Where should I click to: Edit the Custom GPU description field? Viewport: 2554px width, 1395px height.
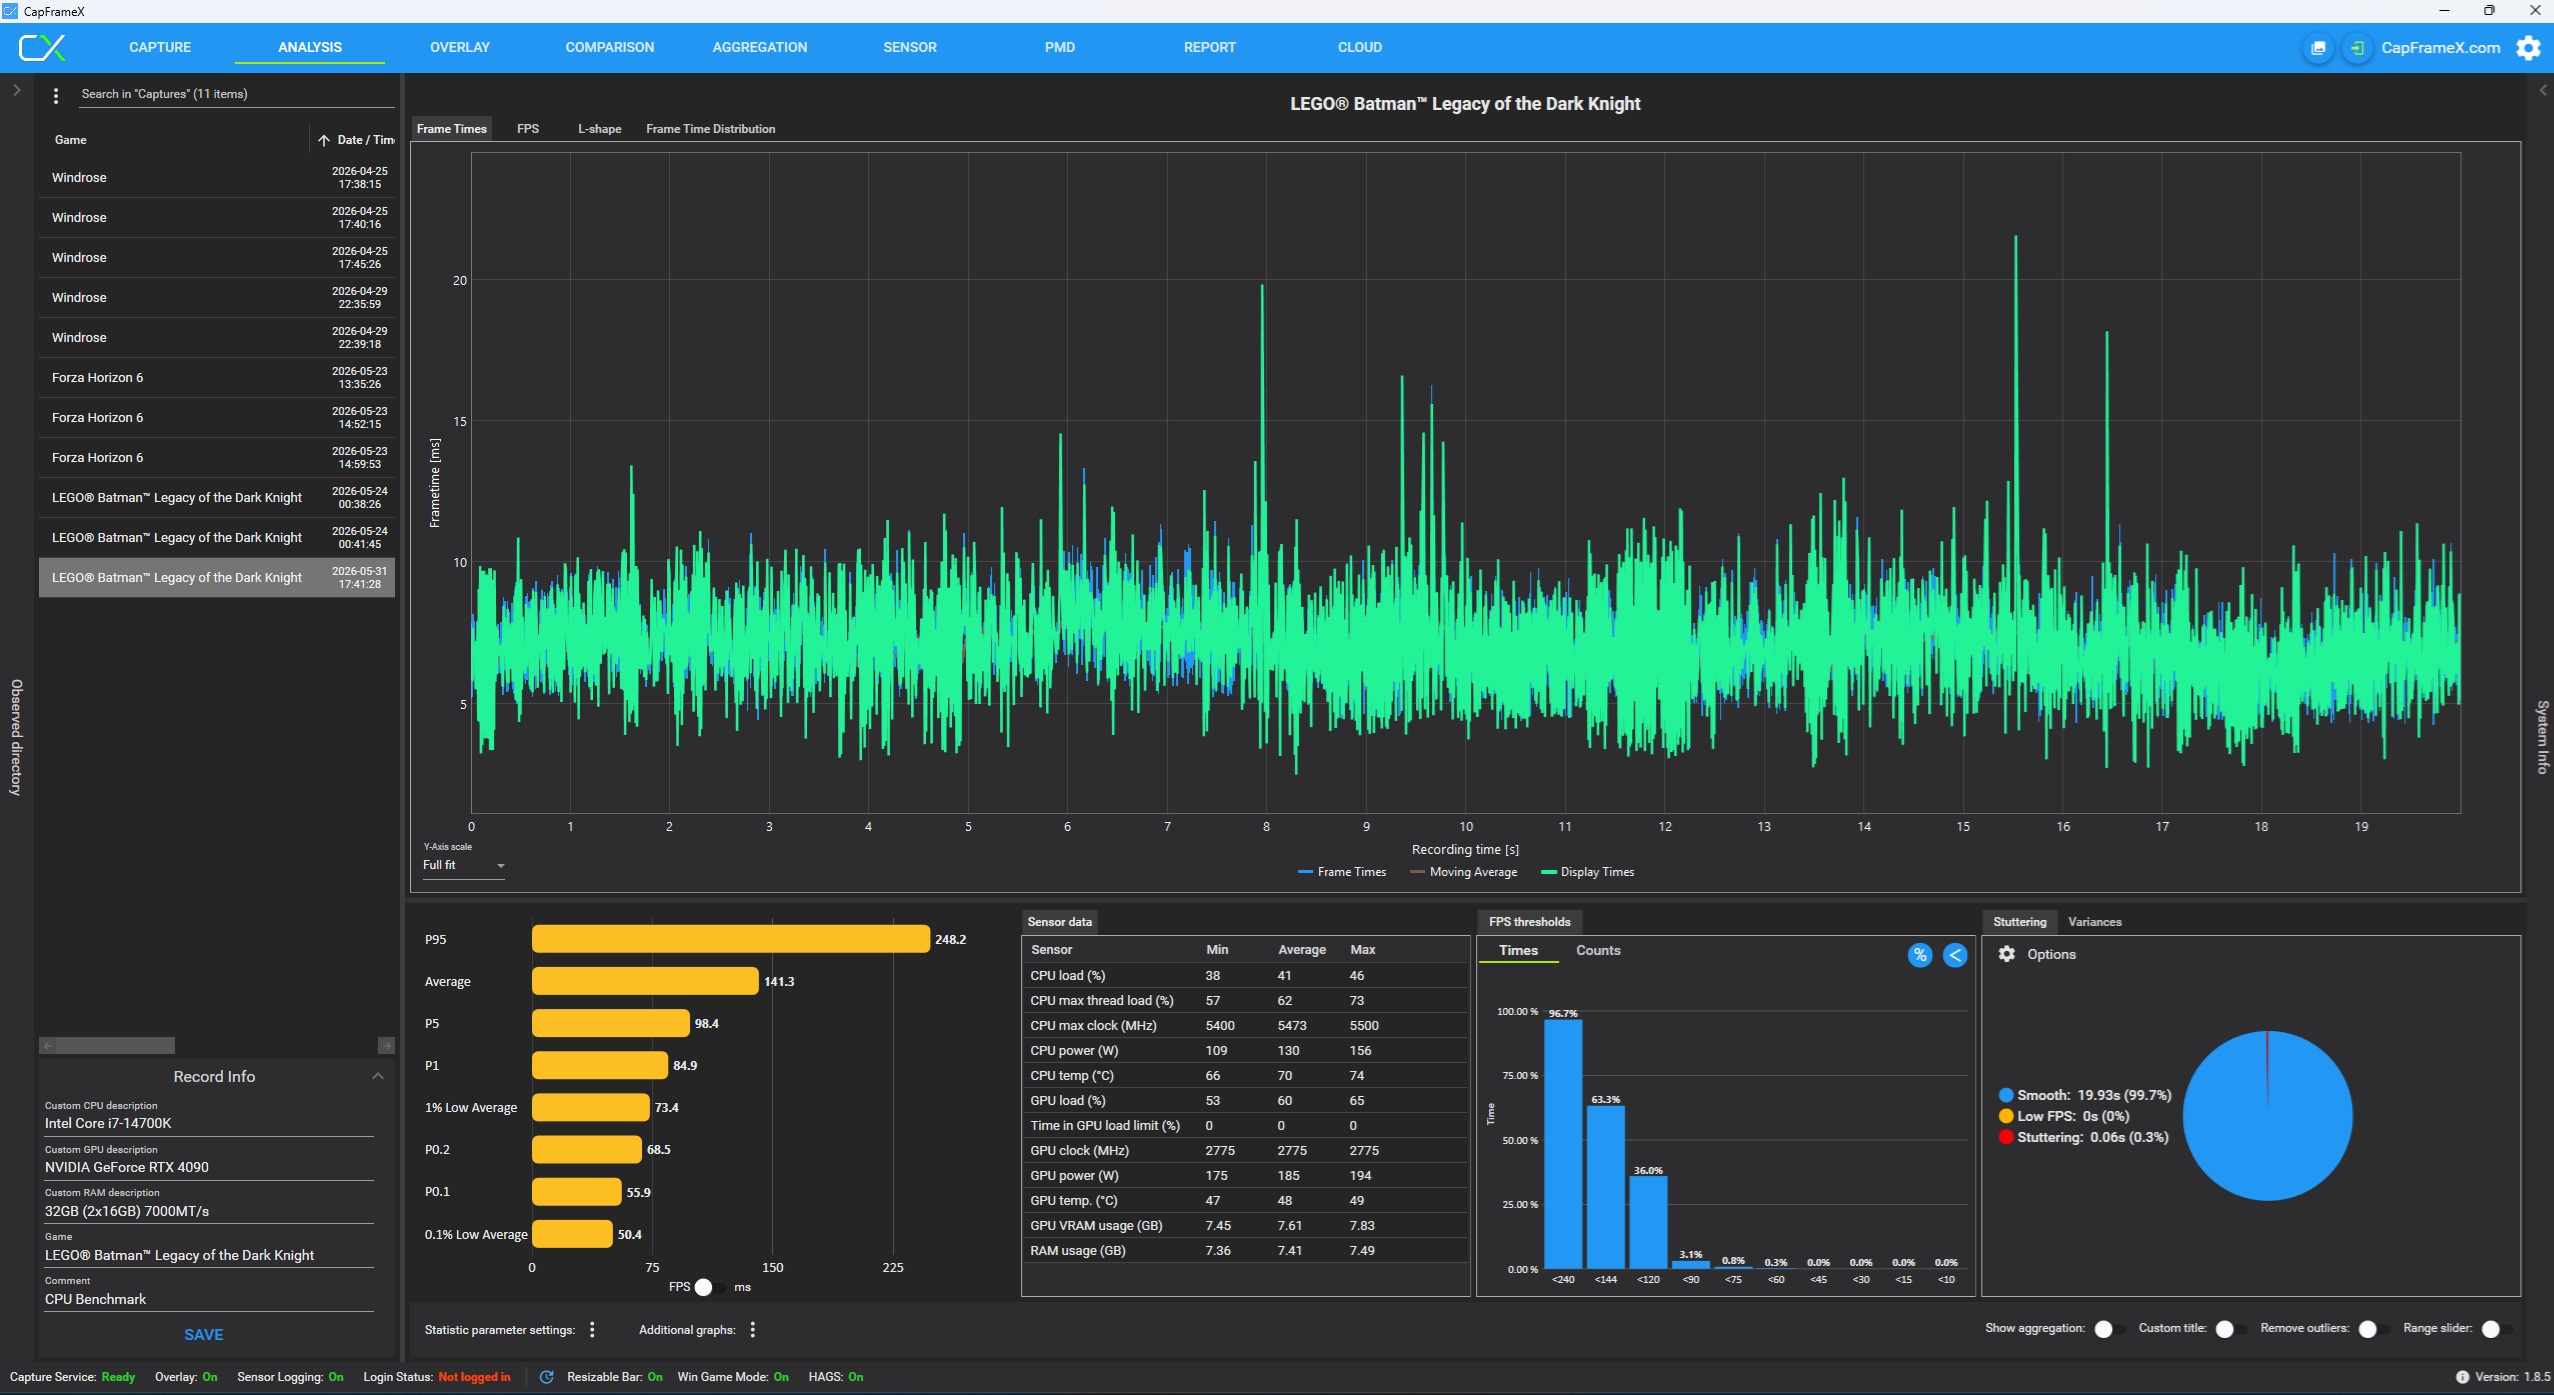click(x=209, y=1167)
